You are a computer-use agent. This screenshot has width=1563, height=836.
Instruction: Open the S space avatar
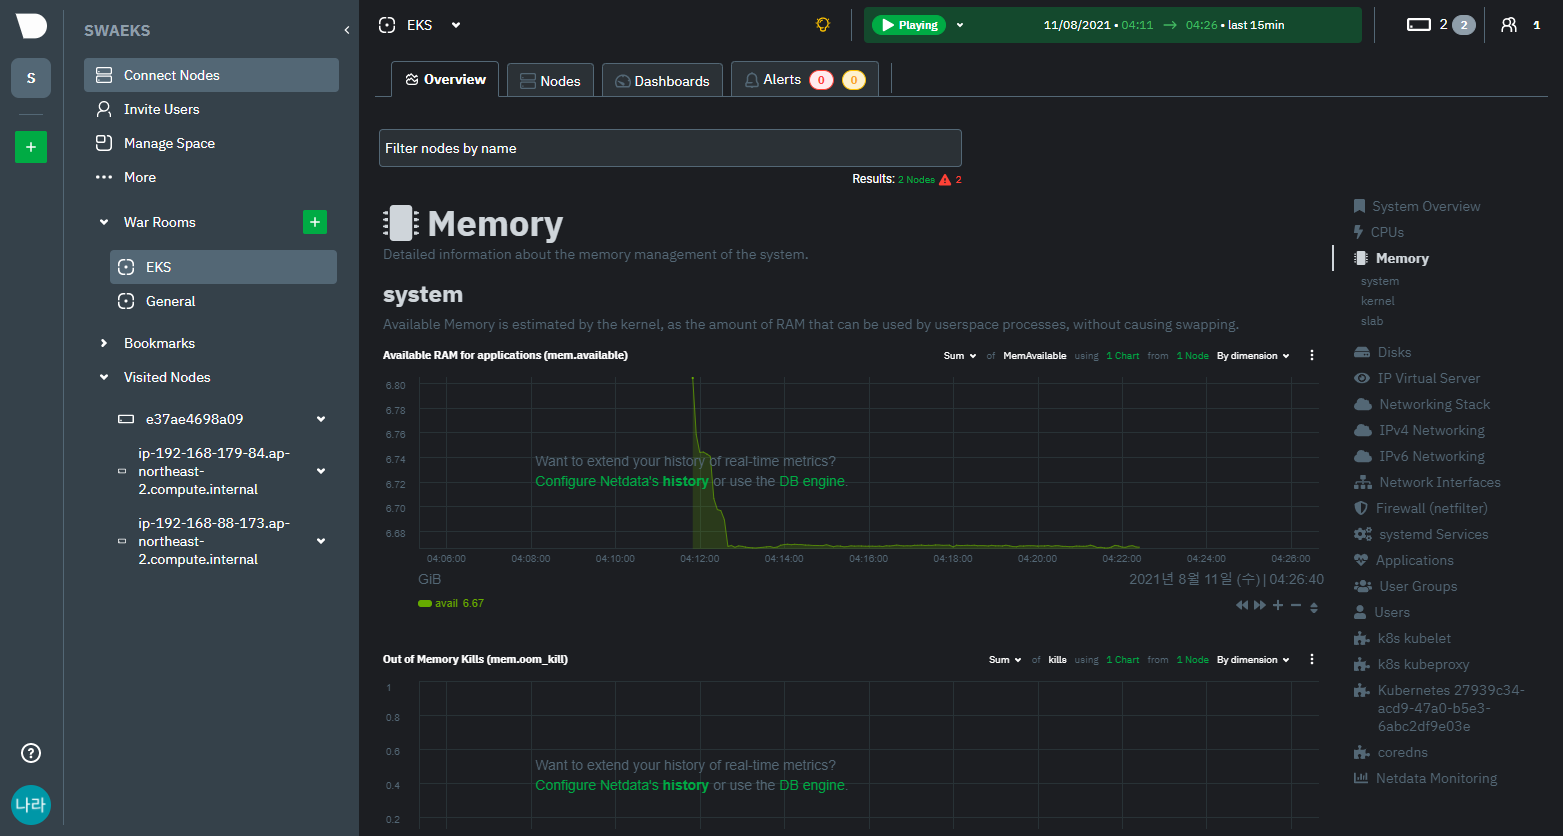coord(31,78)
